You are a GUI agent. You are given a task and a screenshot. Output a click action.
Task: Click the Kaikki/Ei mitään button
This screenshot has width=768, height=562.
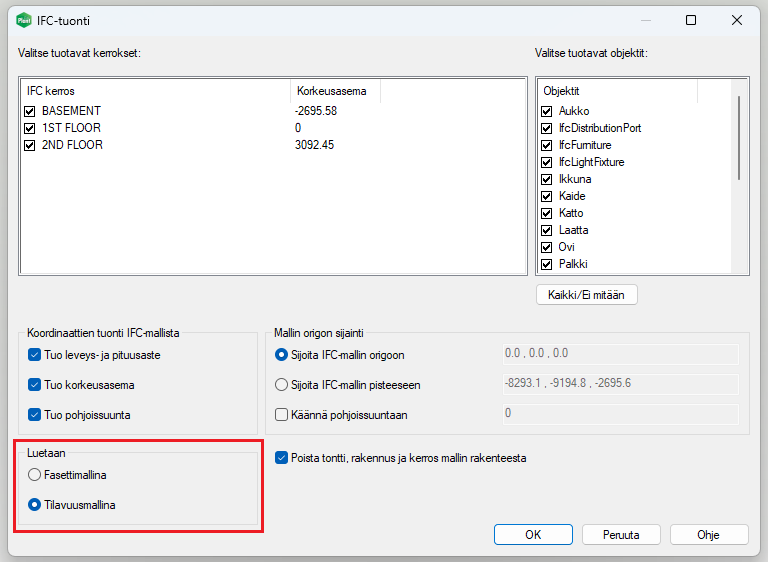pos(587,295)
